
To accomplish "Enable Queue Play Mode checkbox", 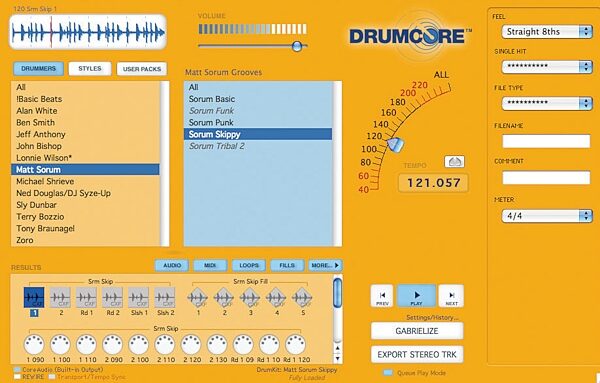I will point(388,373).
